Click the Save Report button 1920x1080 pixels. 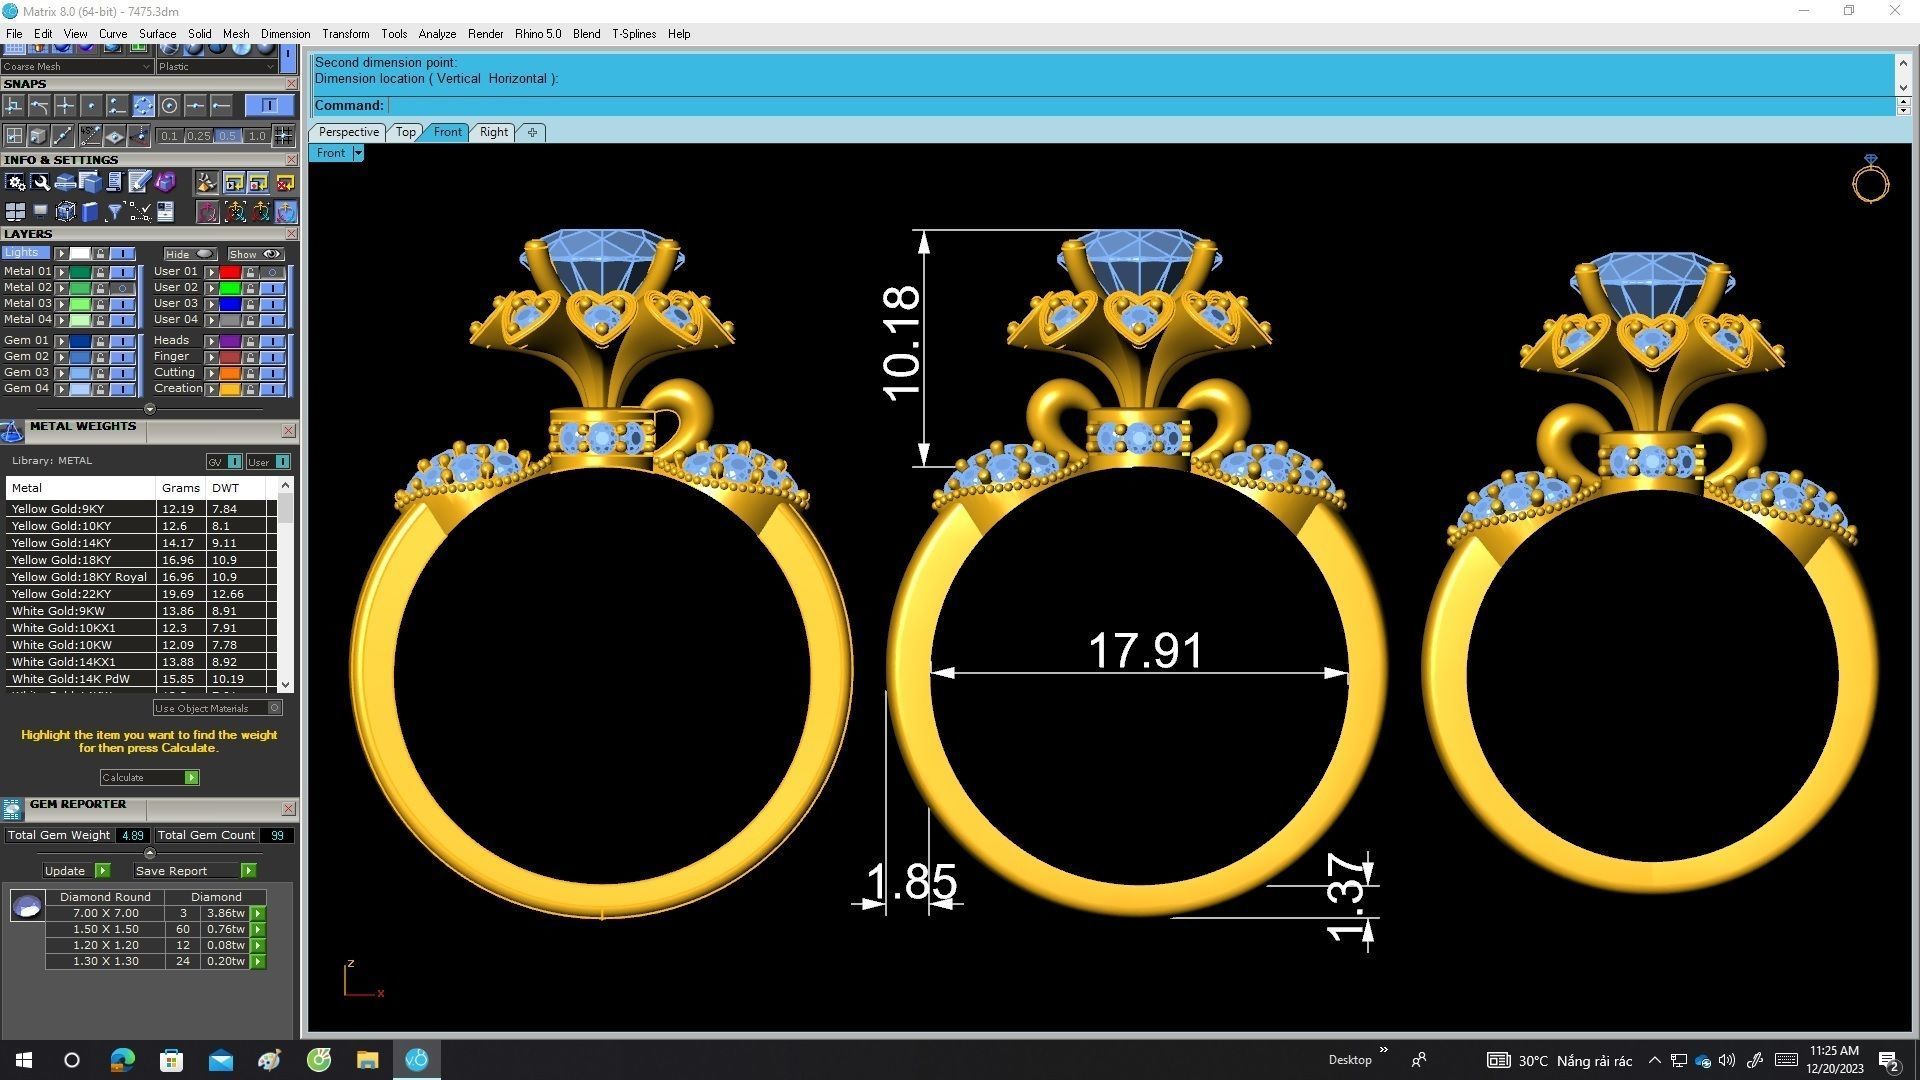(x=194, y=871)
